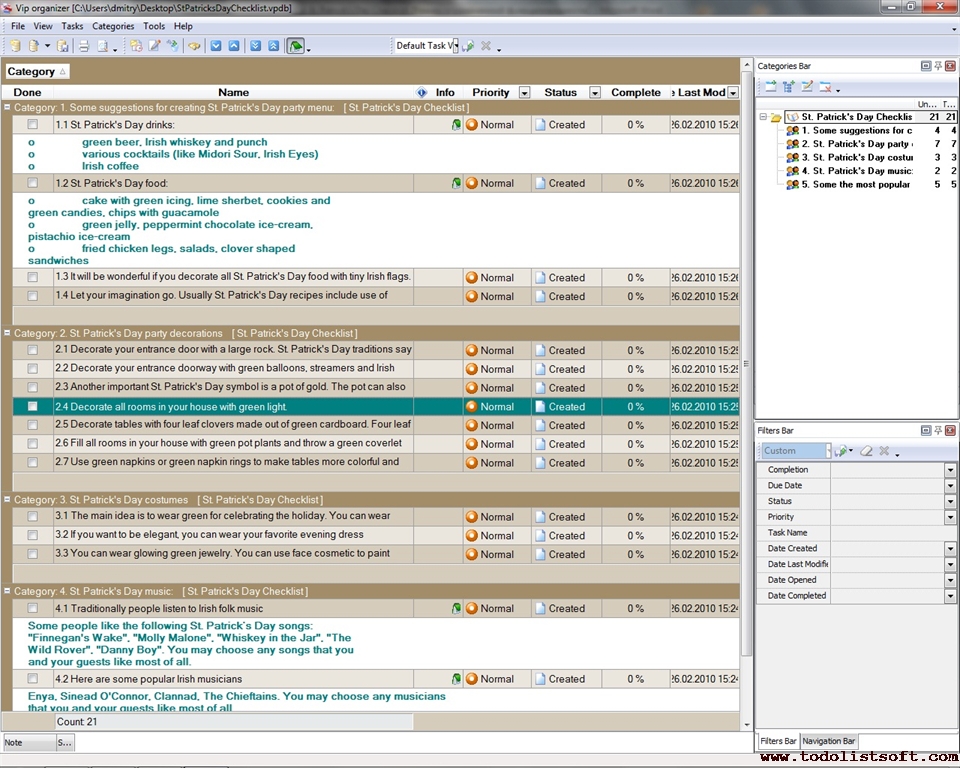Collapse the Category 2 party decorations group
Screen dimensions: 960x768
8,333
